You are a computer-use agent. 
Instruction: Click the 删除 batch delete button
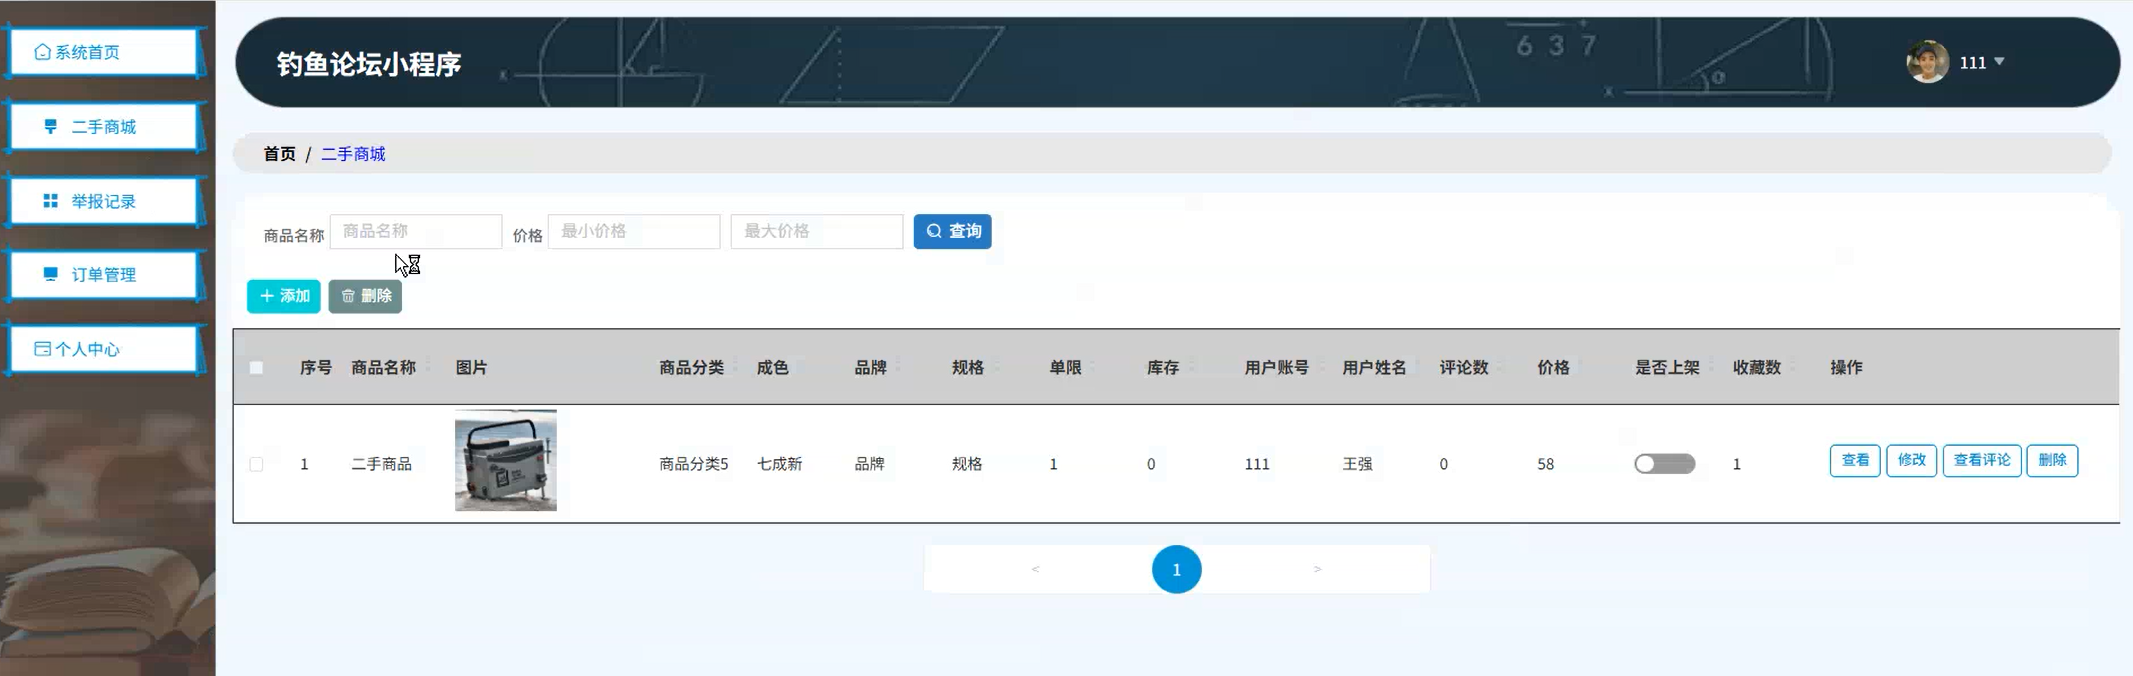[x=365, y=296]
